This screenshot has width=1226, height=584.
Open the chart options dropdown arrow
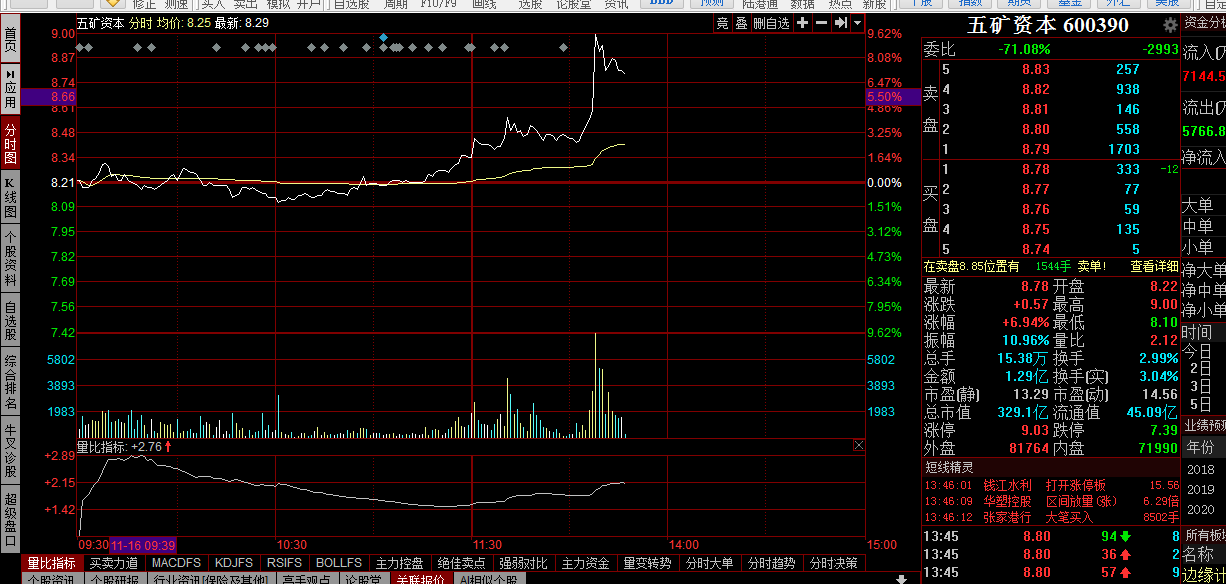pyautogui.click(x=857, y=23)
